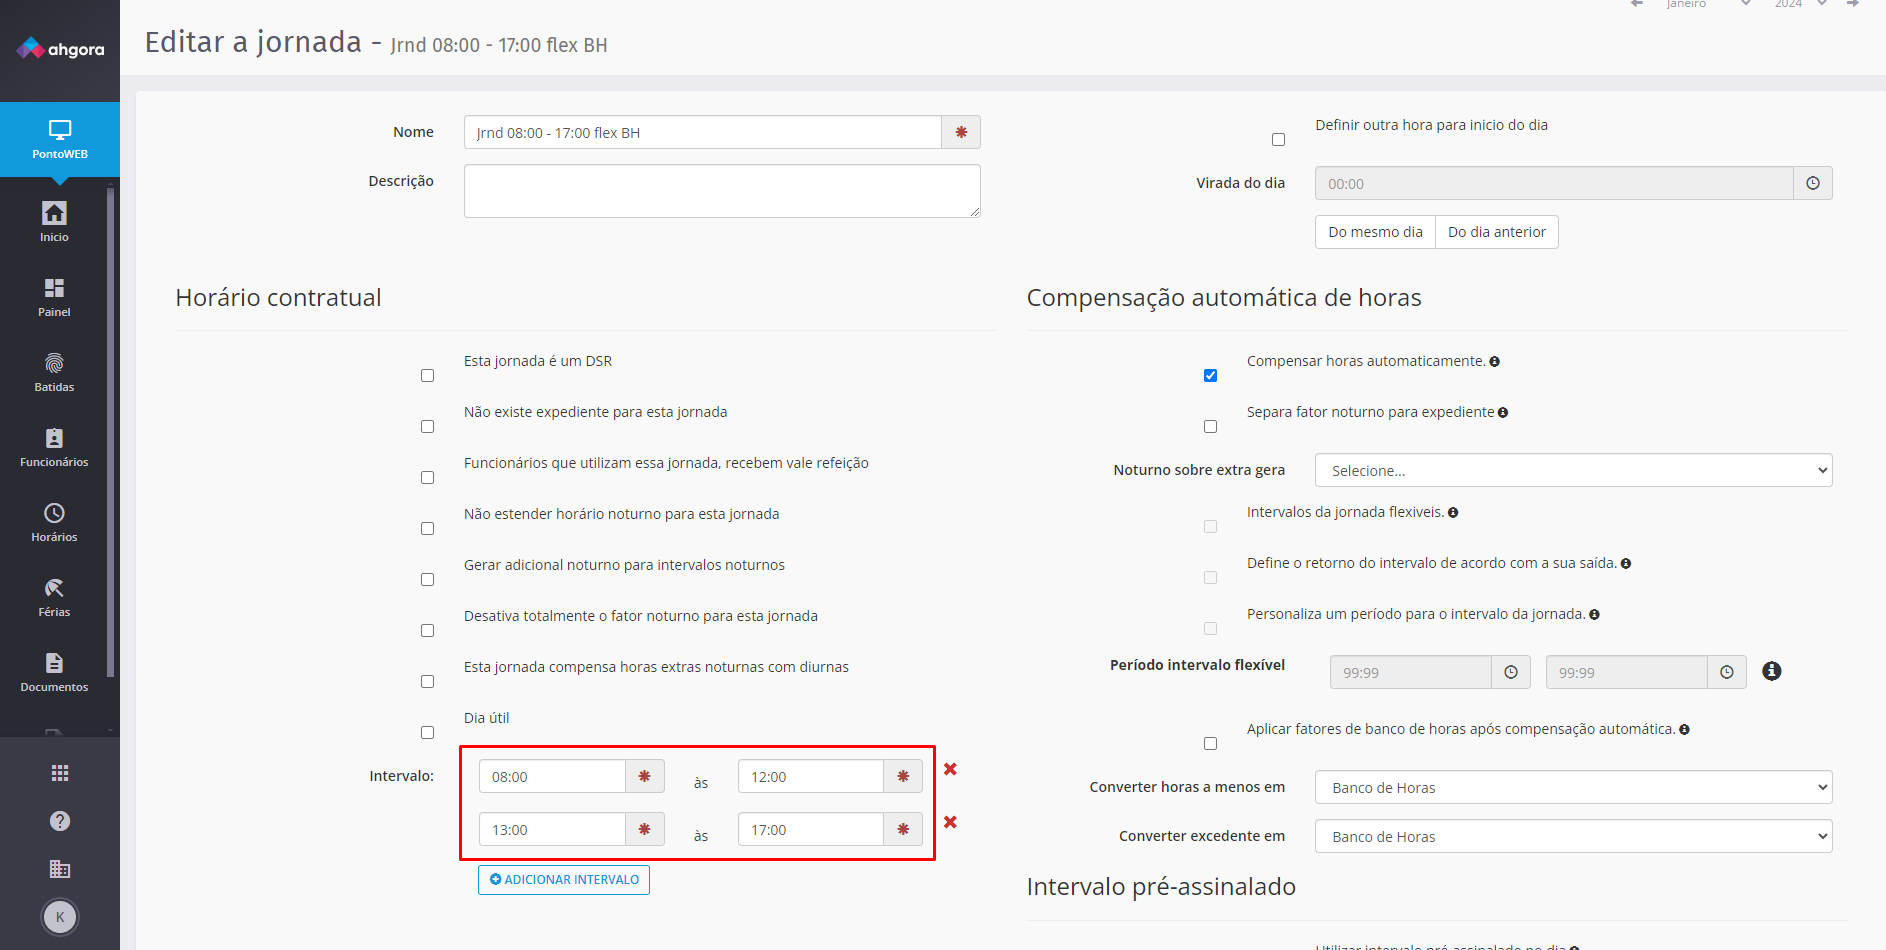
Task: Open Converter horas a menos em dropdown
Action: point(1573,787)
